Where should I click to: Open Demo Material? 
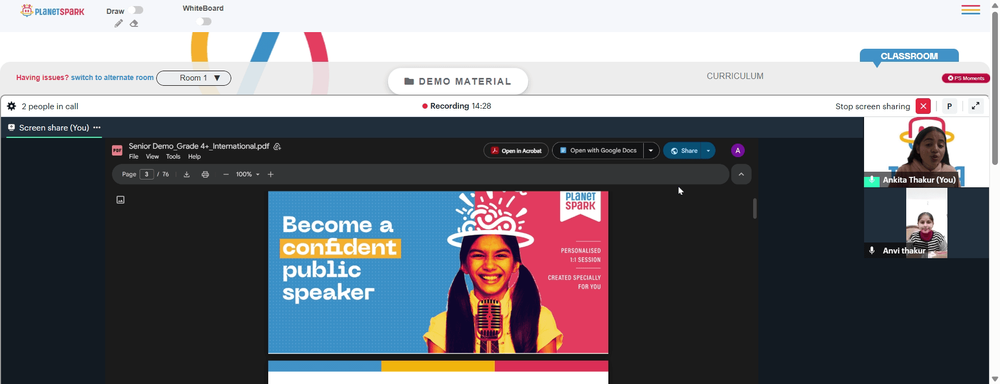458,82
